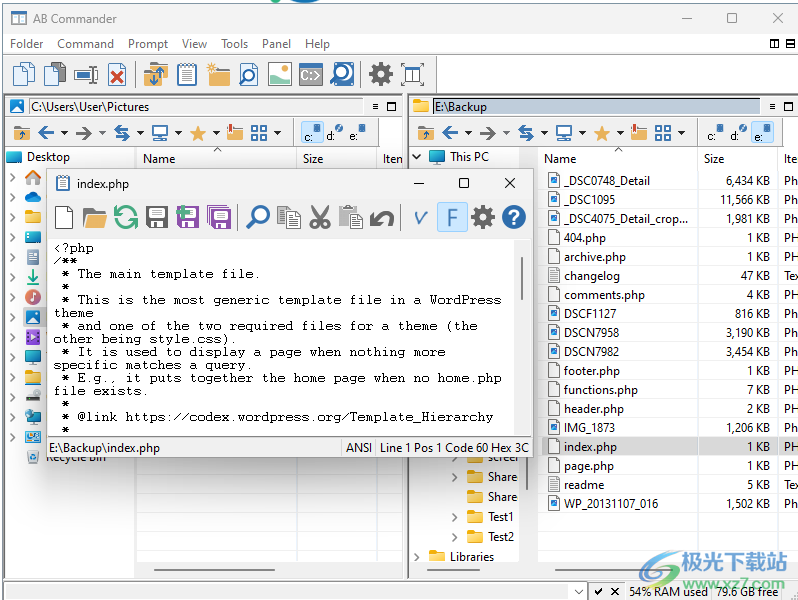Click the Paste clipboard icon in editor

tap(351, 218)
